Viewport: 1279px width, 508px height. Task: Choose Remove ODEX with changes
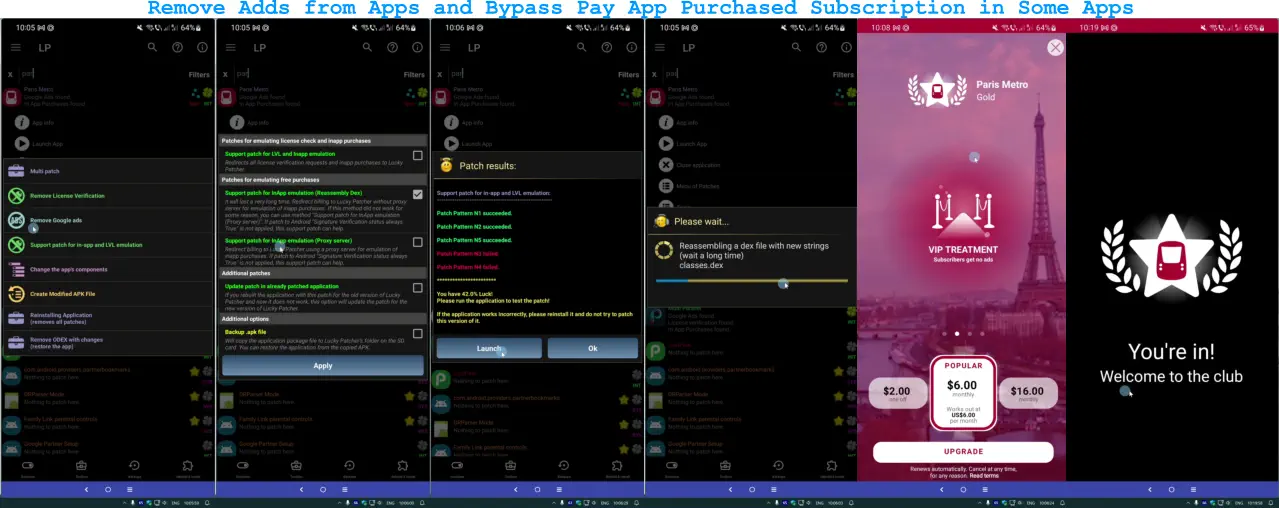pos(109,343)
